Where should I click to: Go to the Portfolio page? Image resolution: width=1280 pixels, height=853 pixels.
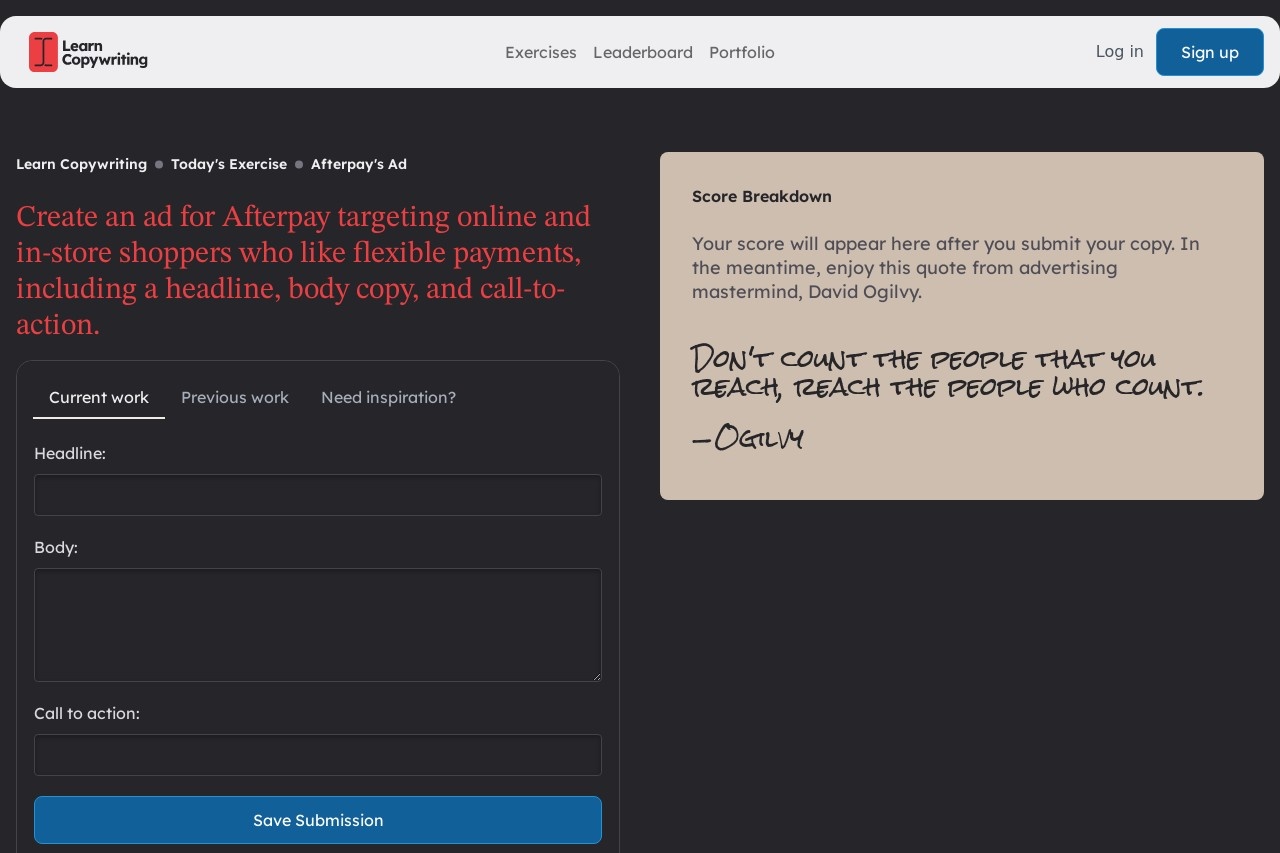point(742,52)
